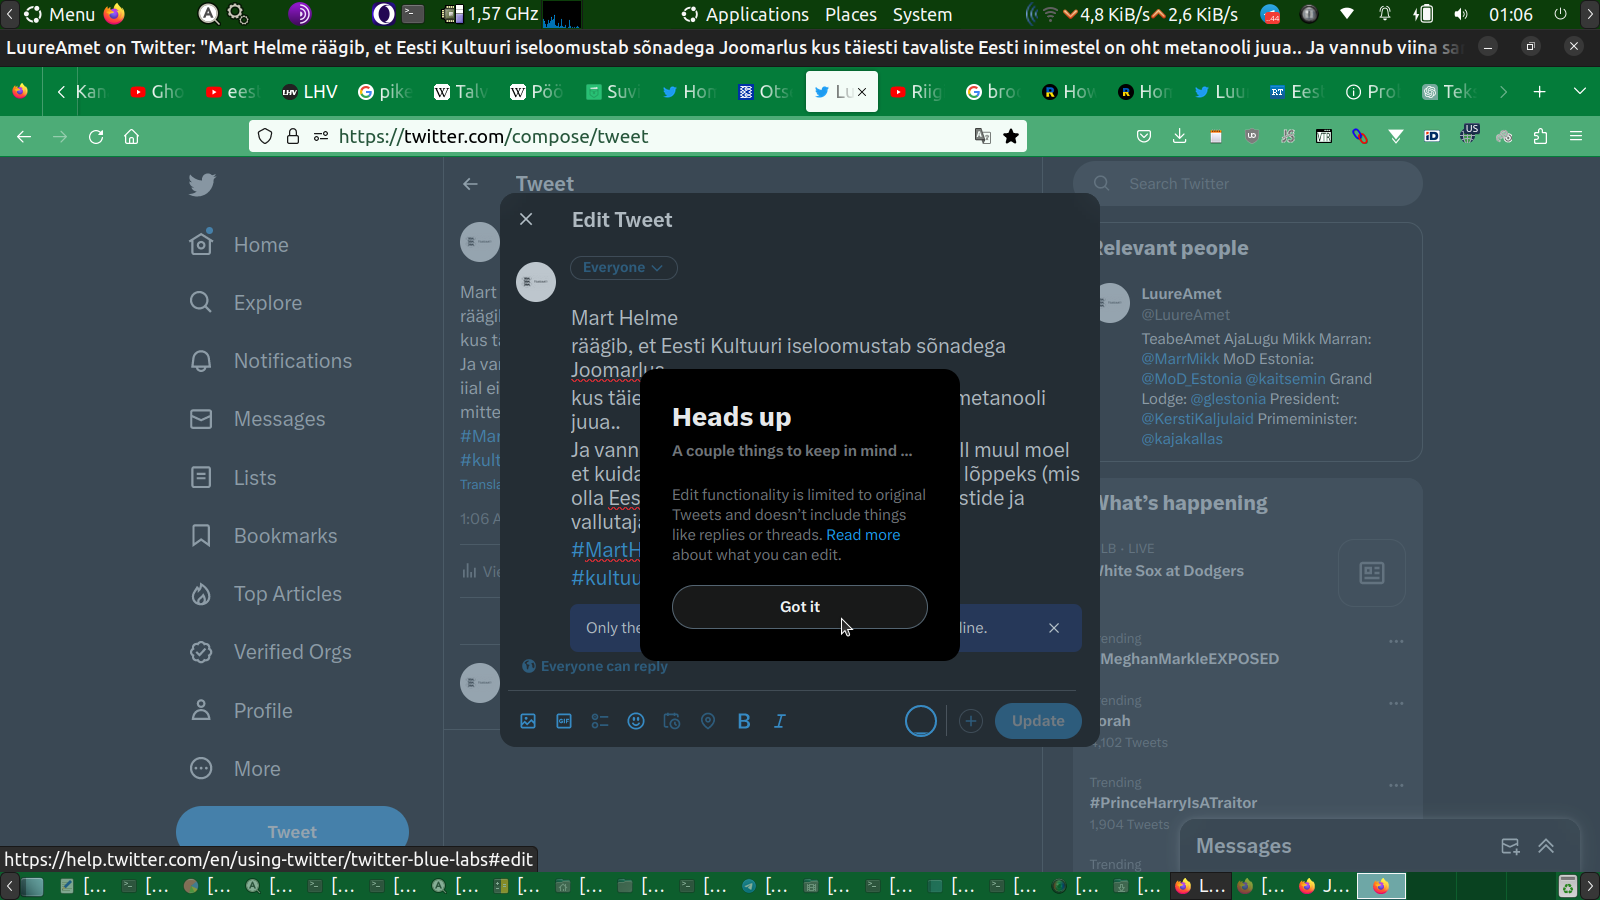The width and height of the screenshot is (1600, 900).
Task: Open the #PrinceHarryIsATraitor trend
Action: pyautogui.click(x=1173, y=803)
